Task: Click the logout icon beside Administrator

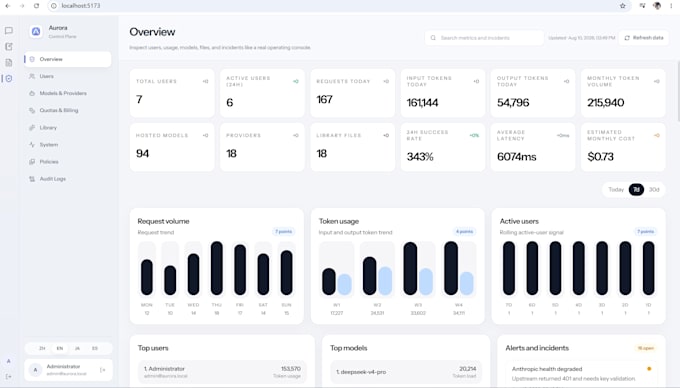Action: (103, 370)
